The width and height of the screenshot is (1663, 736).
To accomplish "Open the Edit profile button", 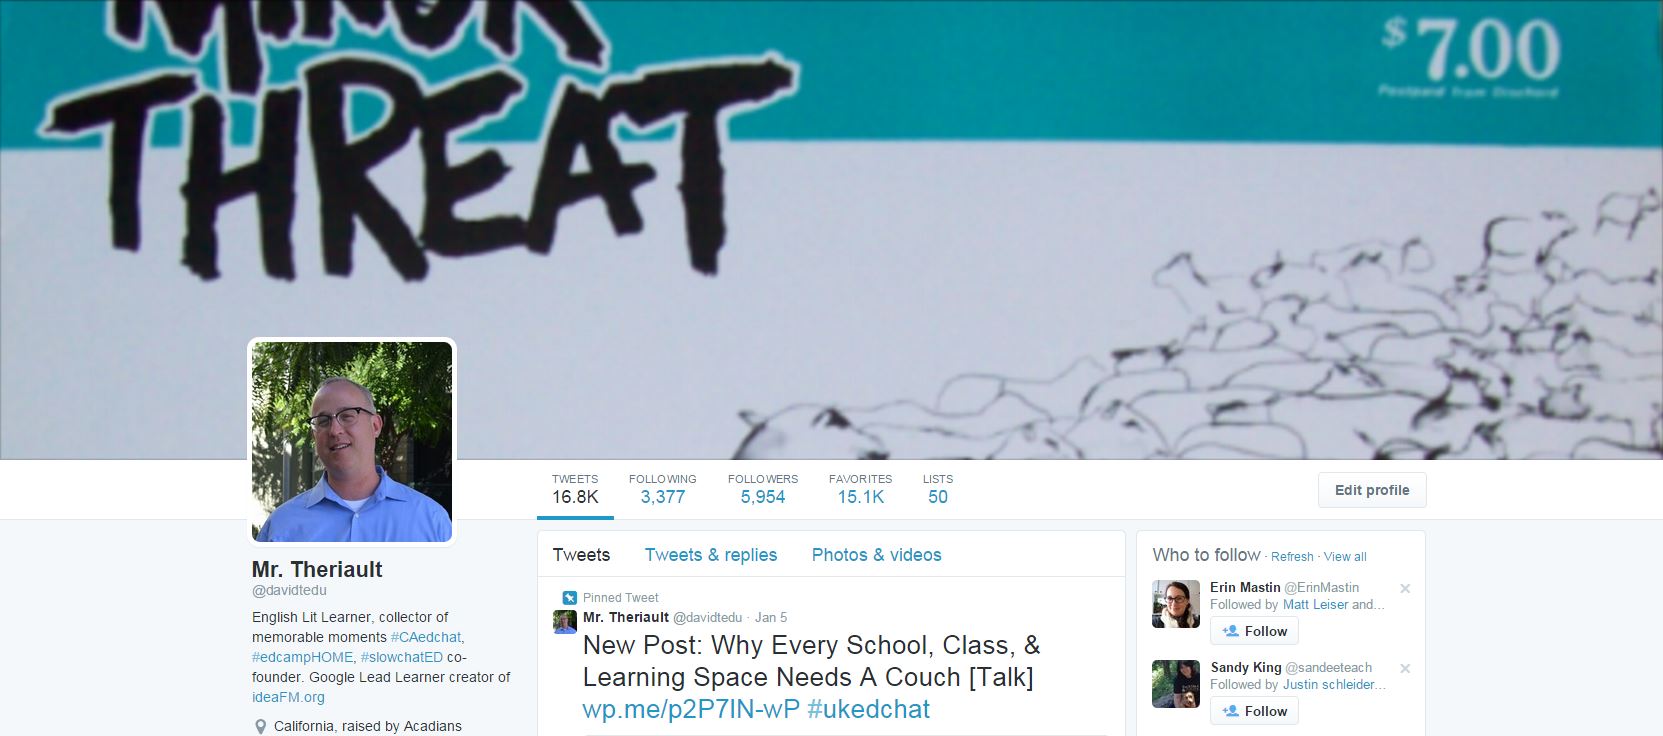I will [1372, 490].
